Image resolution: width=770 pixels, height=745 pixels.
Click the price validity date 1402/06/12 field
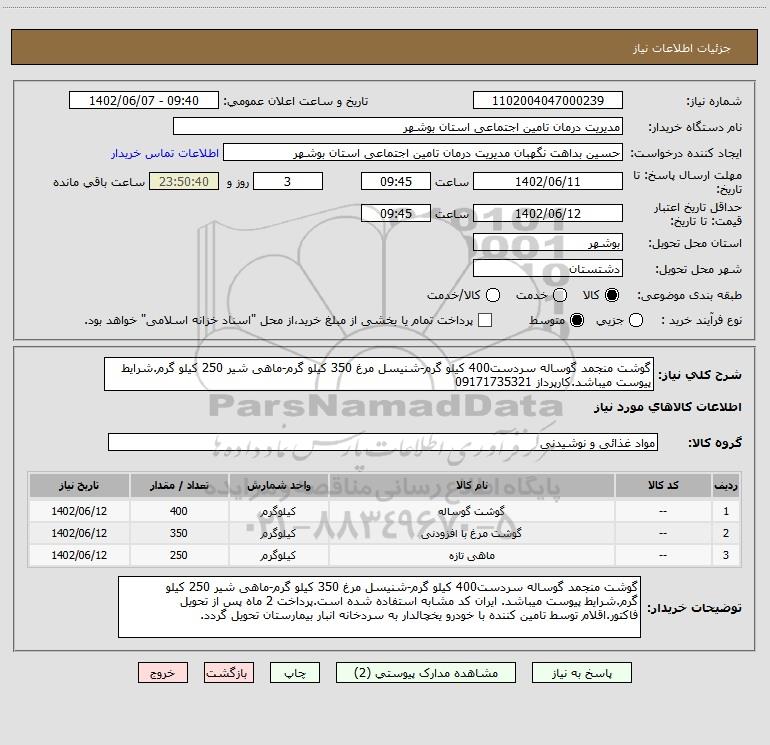tap(548, 214)
